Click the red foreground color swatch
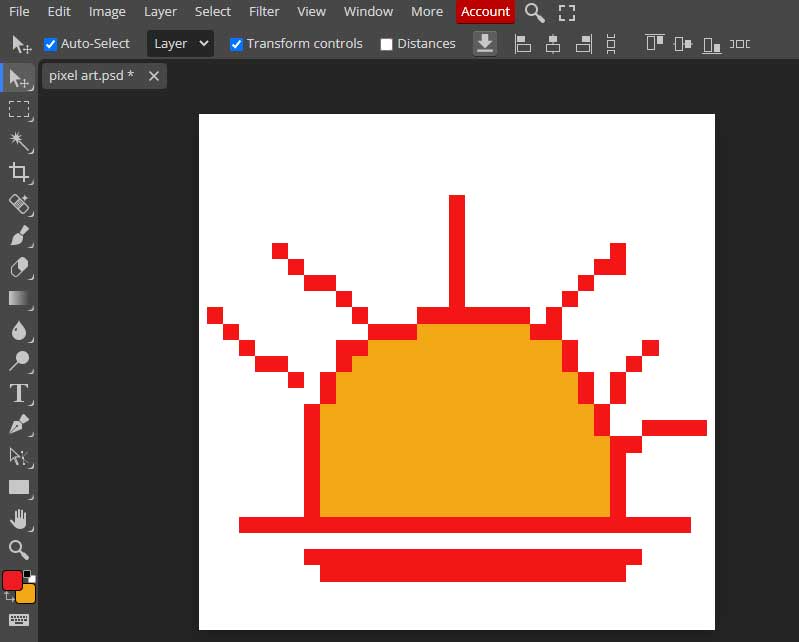The height and width of the screenshot is (642, 799). (x=12, y=580)
